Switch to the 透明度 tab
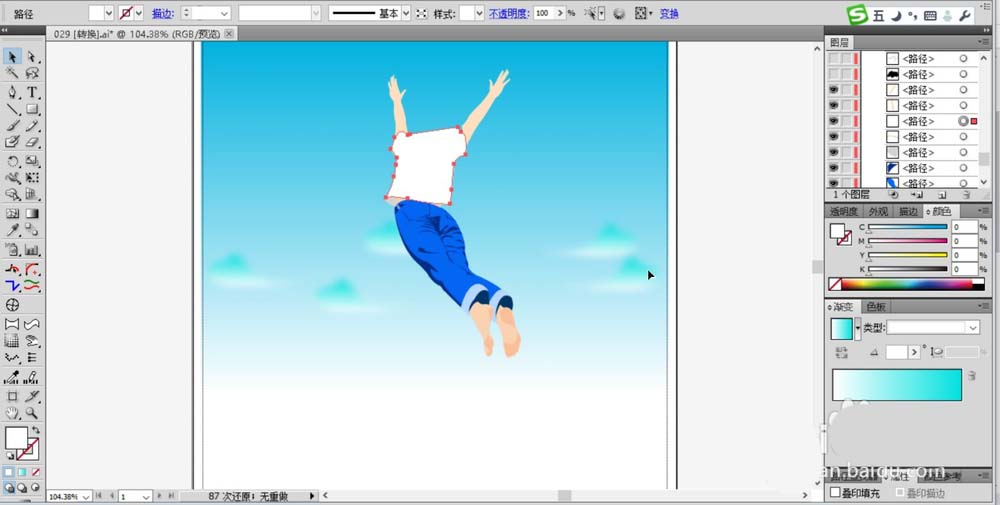Viewport: 1000px width, 505px height. 844,212
